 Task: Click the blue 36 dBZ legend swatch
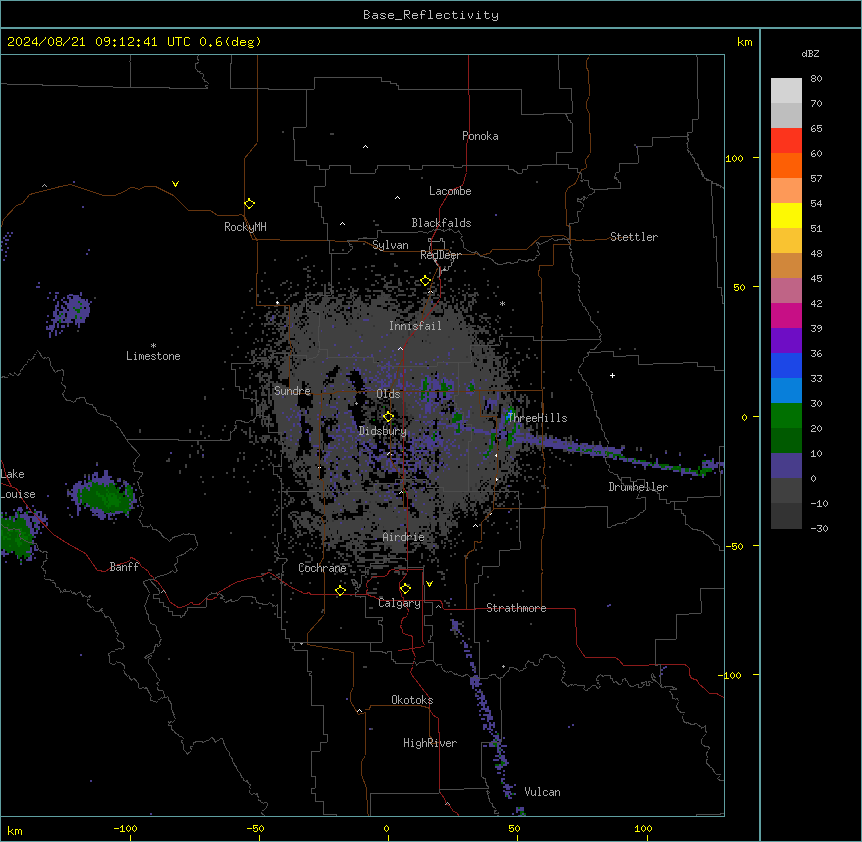[786, 365]
